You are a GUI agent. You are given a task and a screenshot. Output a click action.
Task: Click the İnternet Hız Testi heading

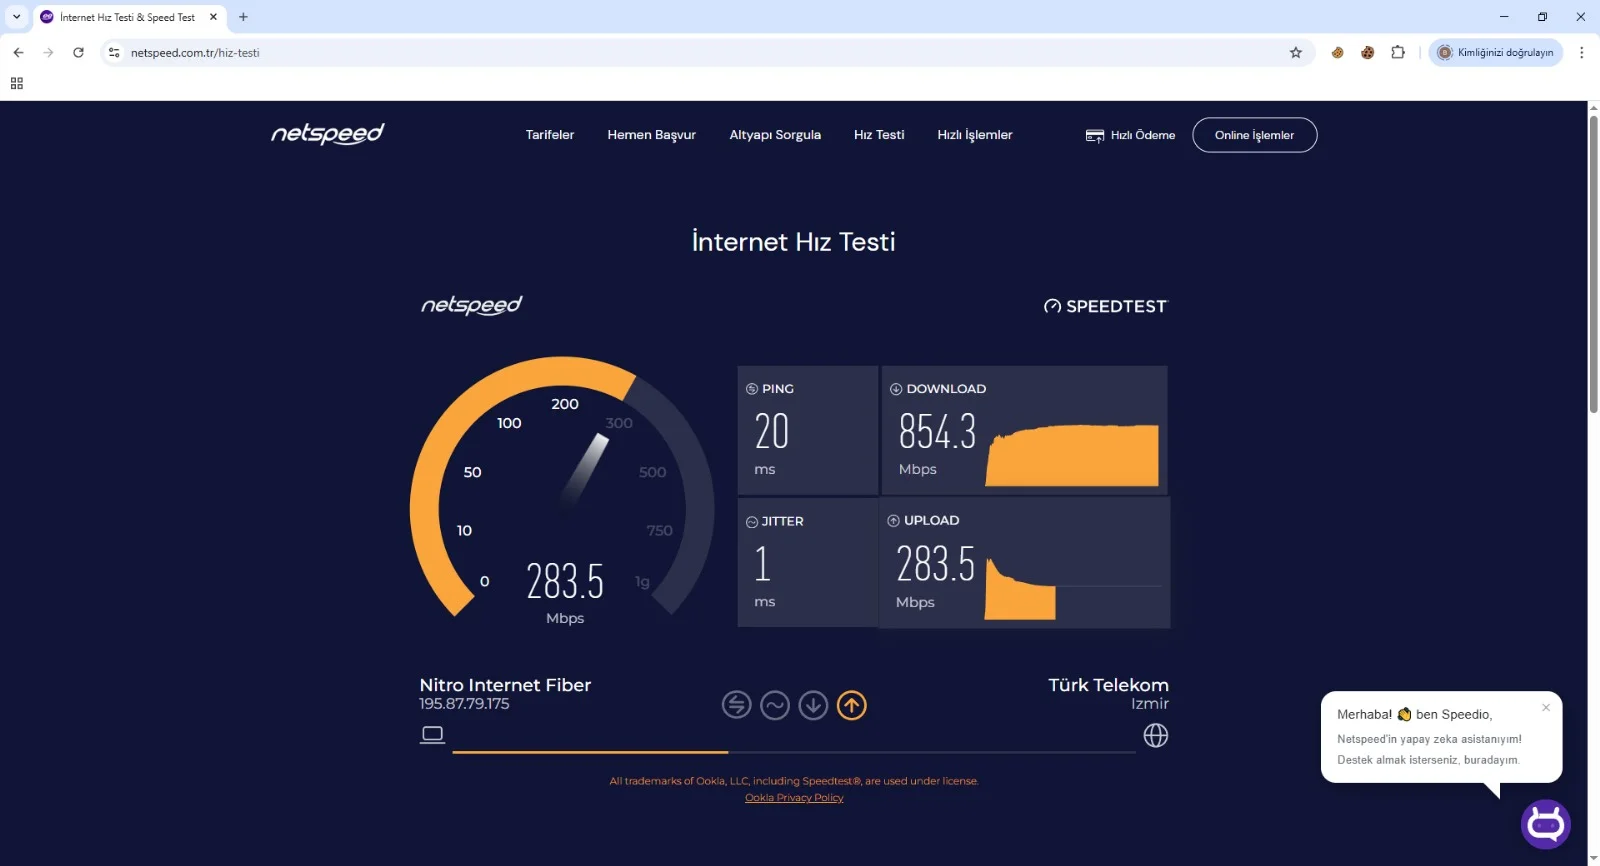click(x=794, y=242)
